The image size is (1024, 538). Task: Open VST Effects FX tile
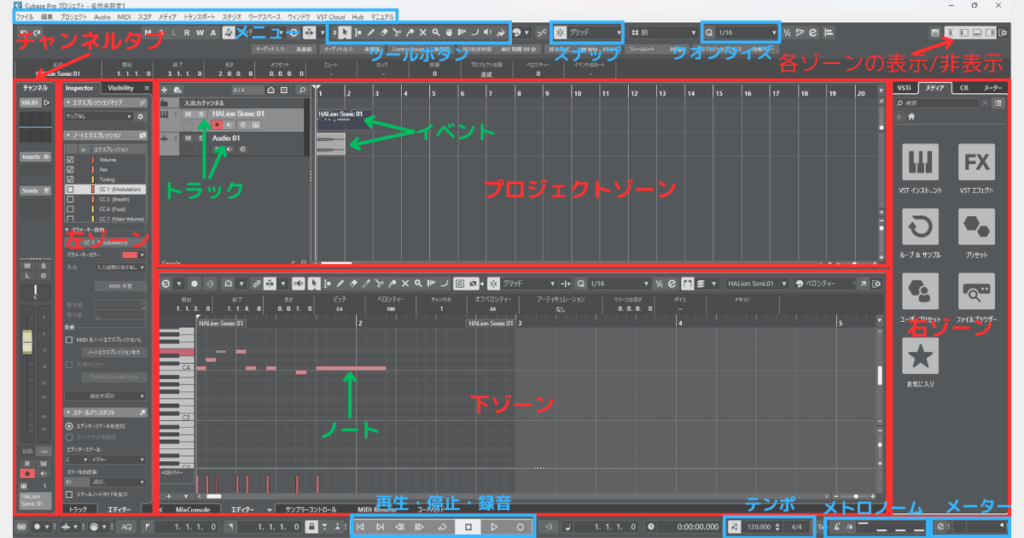pyautogui.click(x=976, y=162)
